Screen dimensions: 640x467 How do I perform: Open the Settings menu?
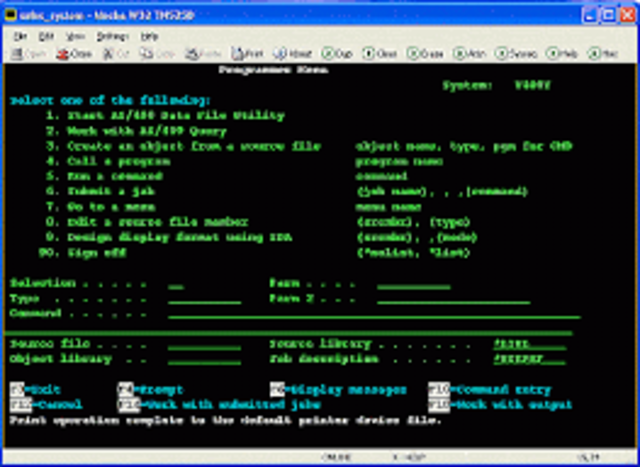pos(113,37)
